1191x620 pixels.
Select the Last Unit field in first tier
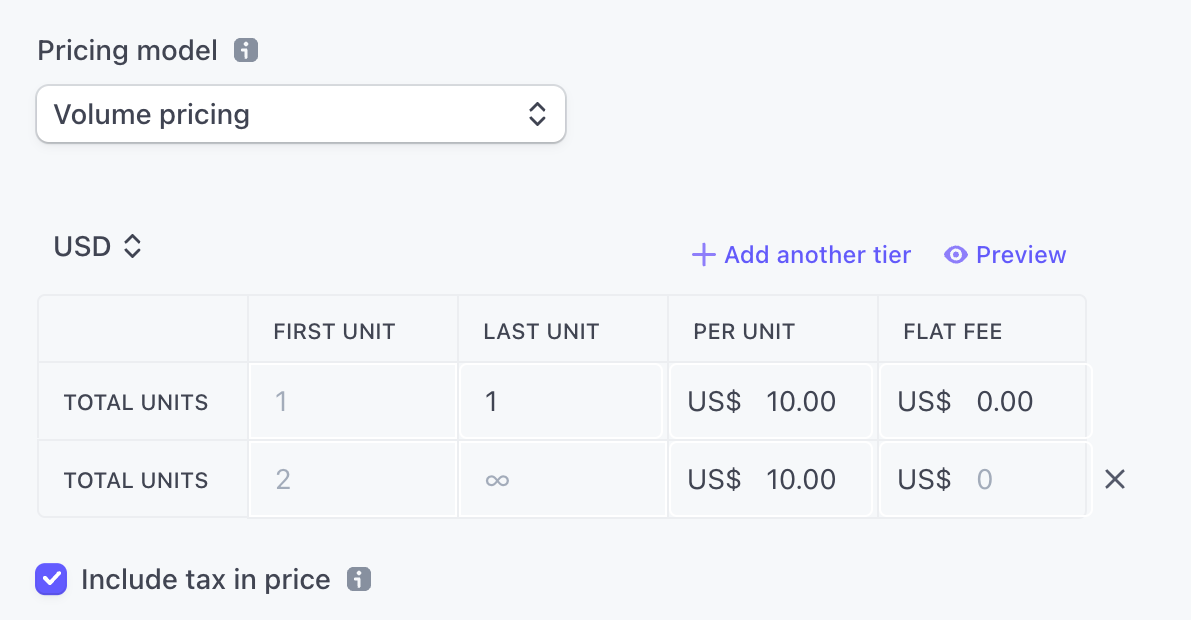pos(562,401)
